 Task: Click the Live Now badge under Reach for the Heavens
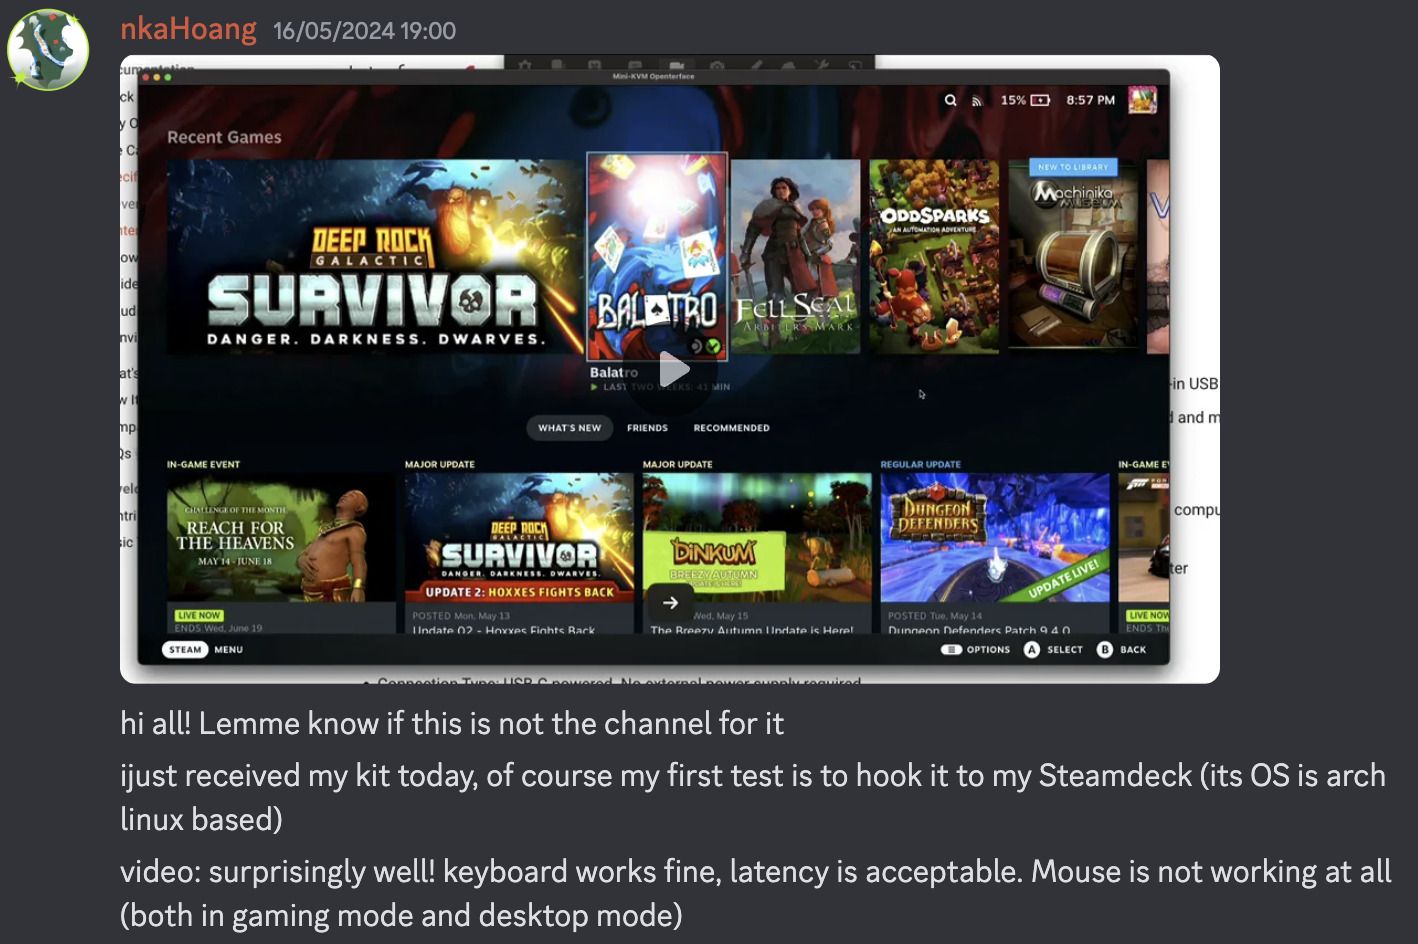pyautogui.click(x=198, y=615)
